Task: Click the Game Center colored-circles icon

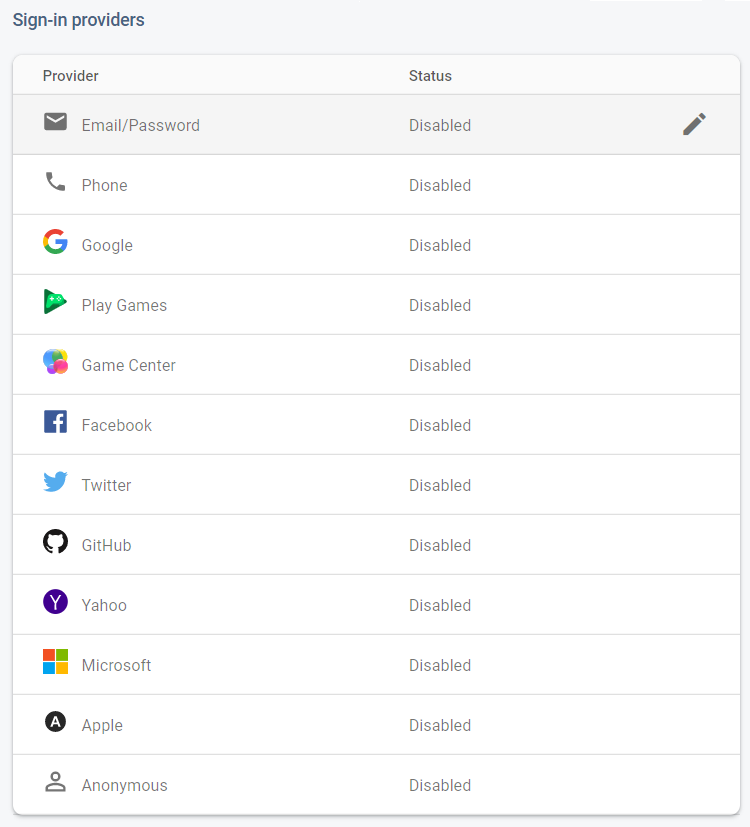Action: [x=56, y=365]
